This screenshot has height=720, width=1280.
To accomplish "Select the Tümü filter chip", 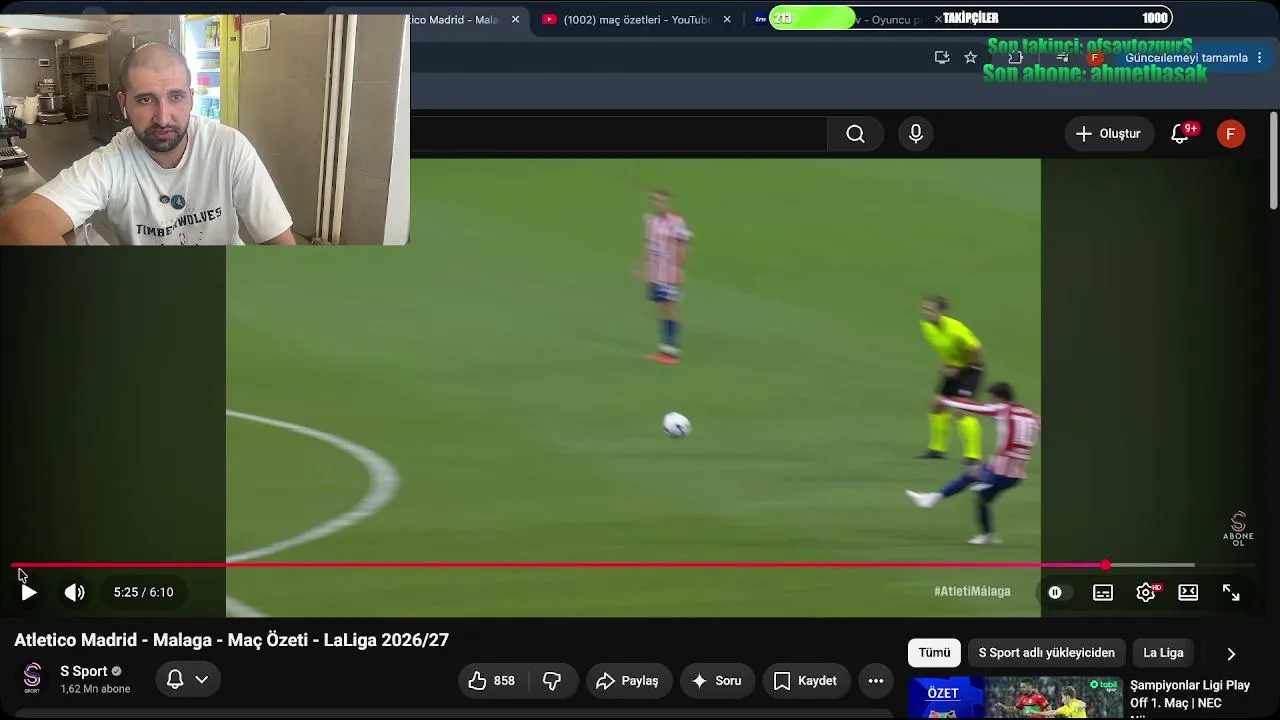I will pos(934,653).
